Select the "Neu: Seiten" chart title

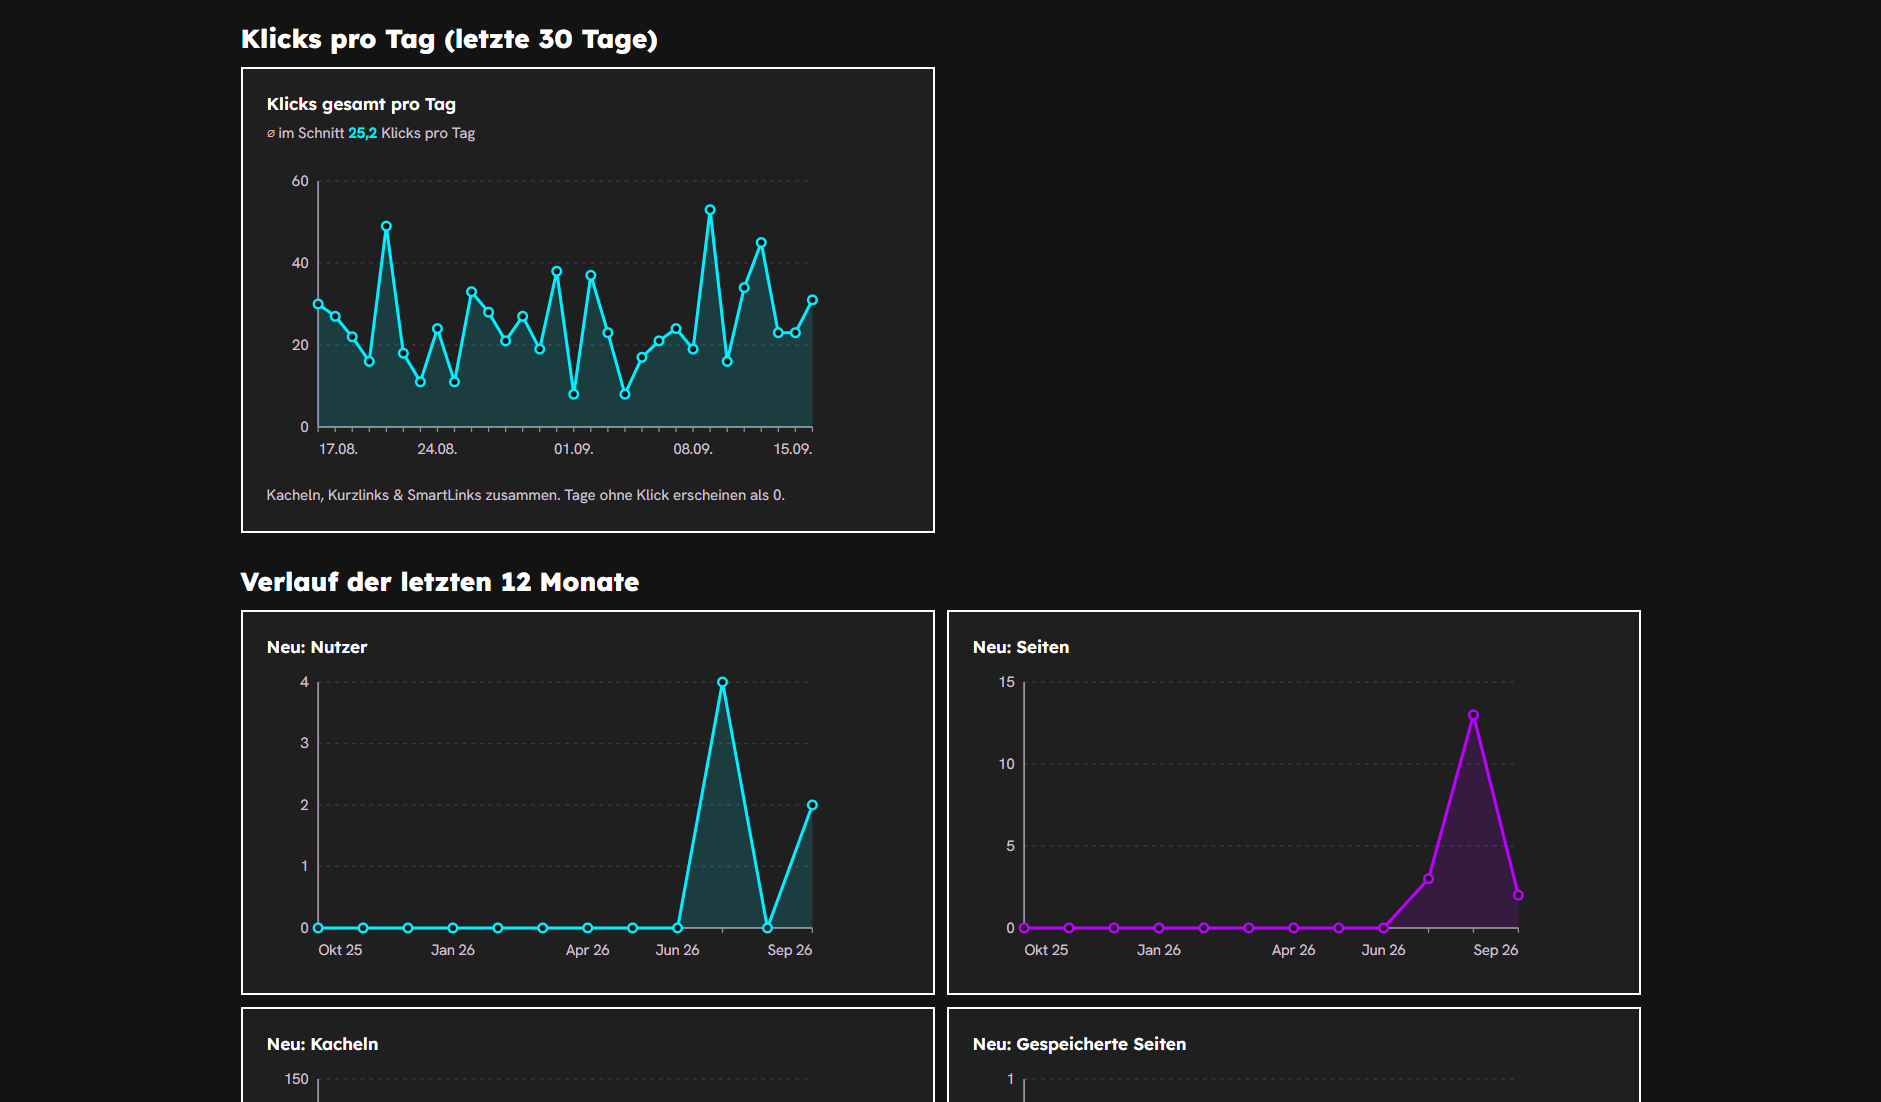pyautogui.click(x=1021, y=647)
